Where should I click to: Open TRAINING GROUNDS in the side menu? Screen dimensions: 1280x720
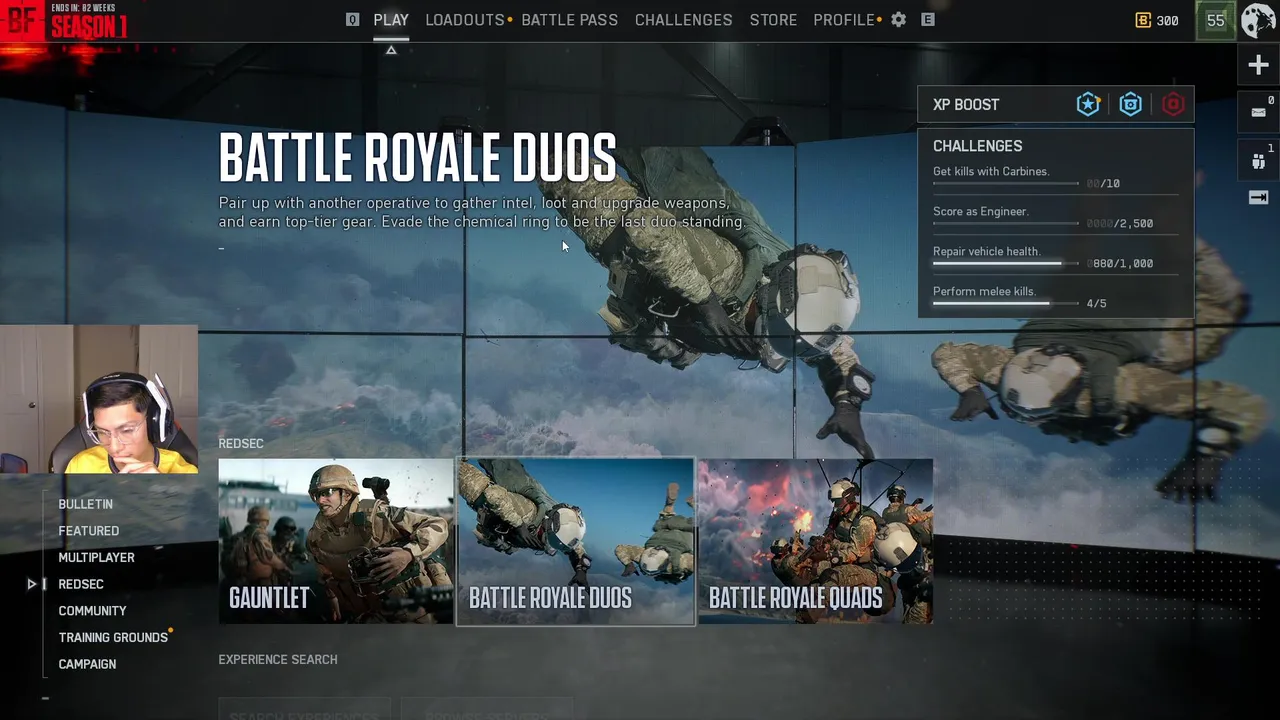(x=113, y=638)
